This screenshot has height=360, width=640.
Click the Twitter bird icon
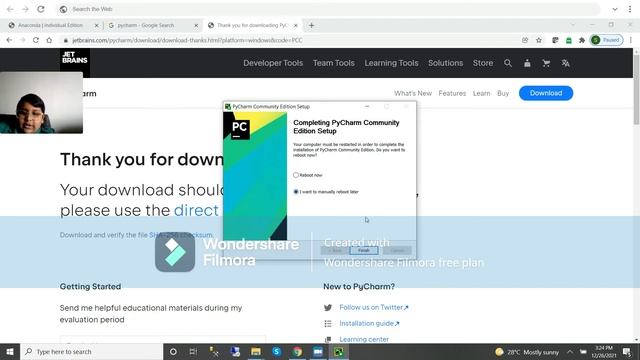pos(328,307)
